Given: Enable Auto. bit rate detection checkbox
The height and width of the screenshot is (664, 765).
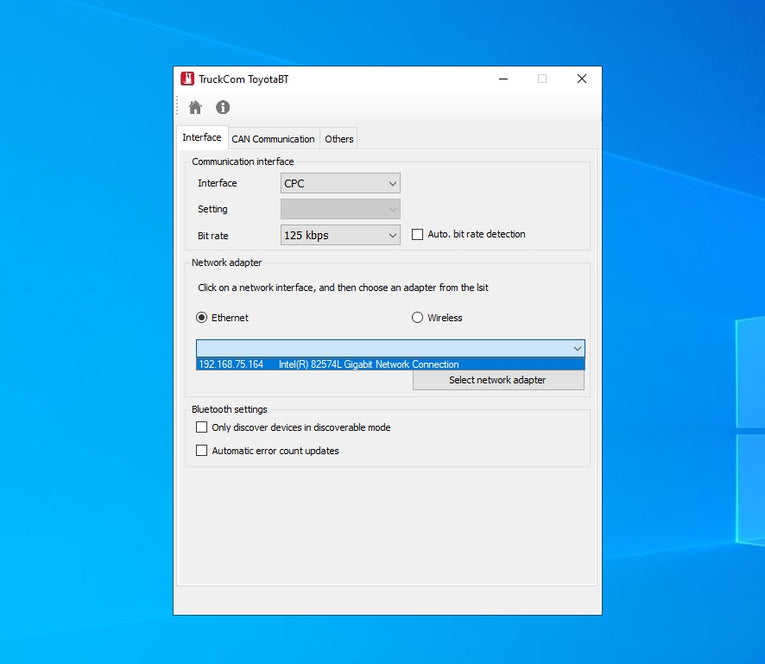Looking at the screenshot, I should pos(418,235).
